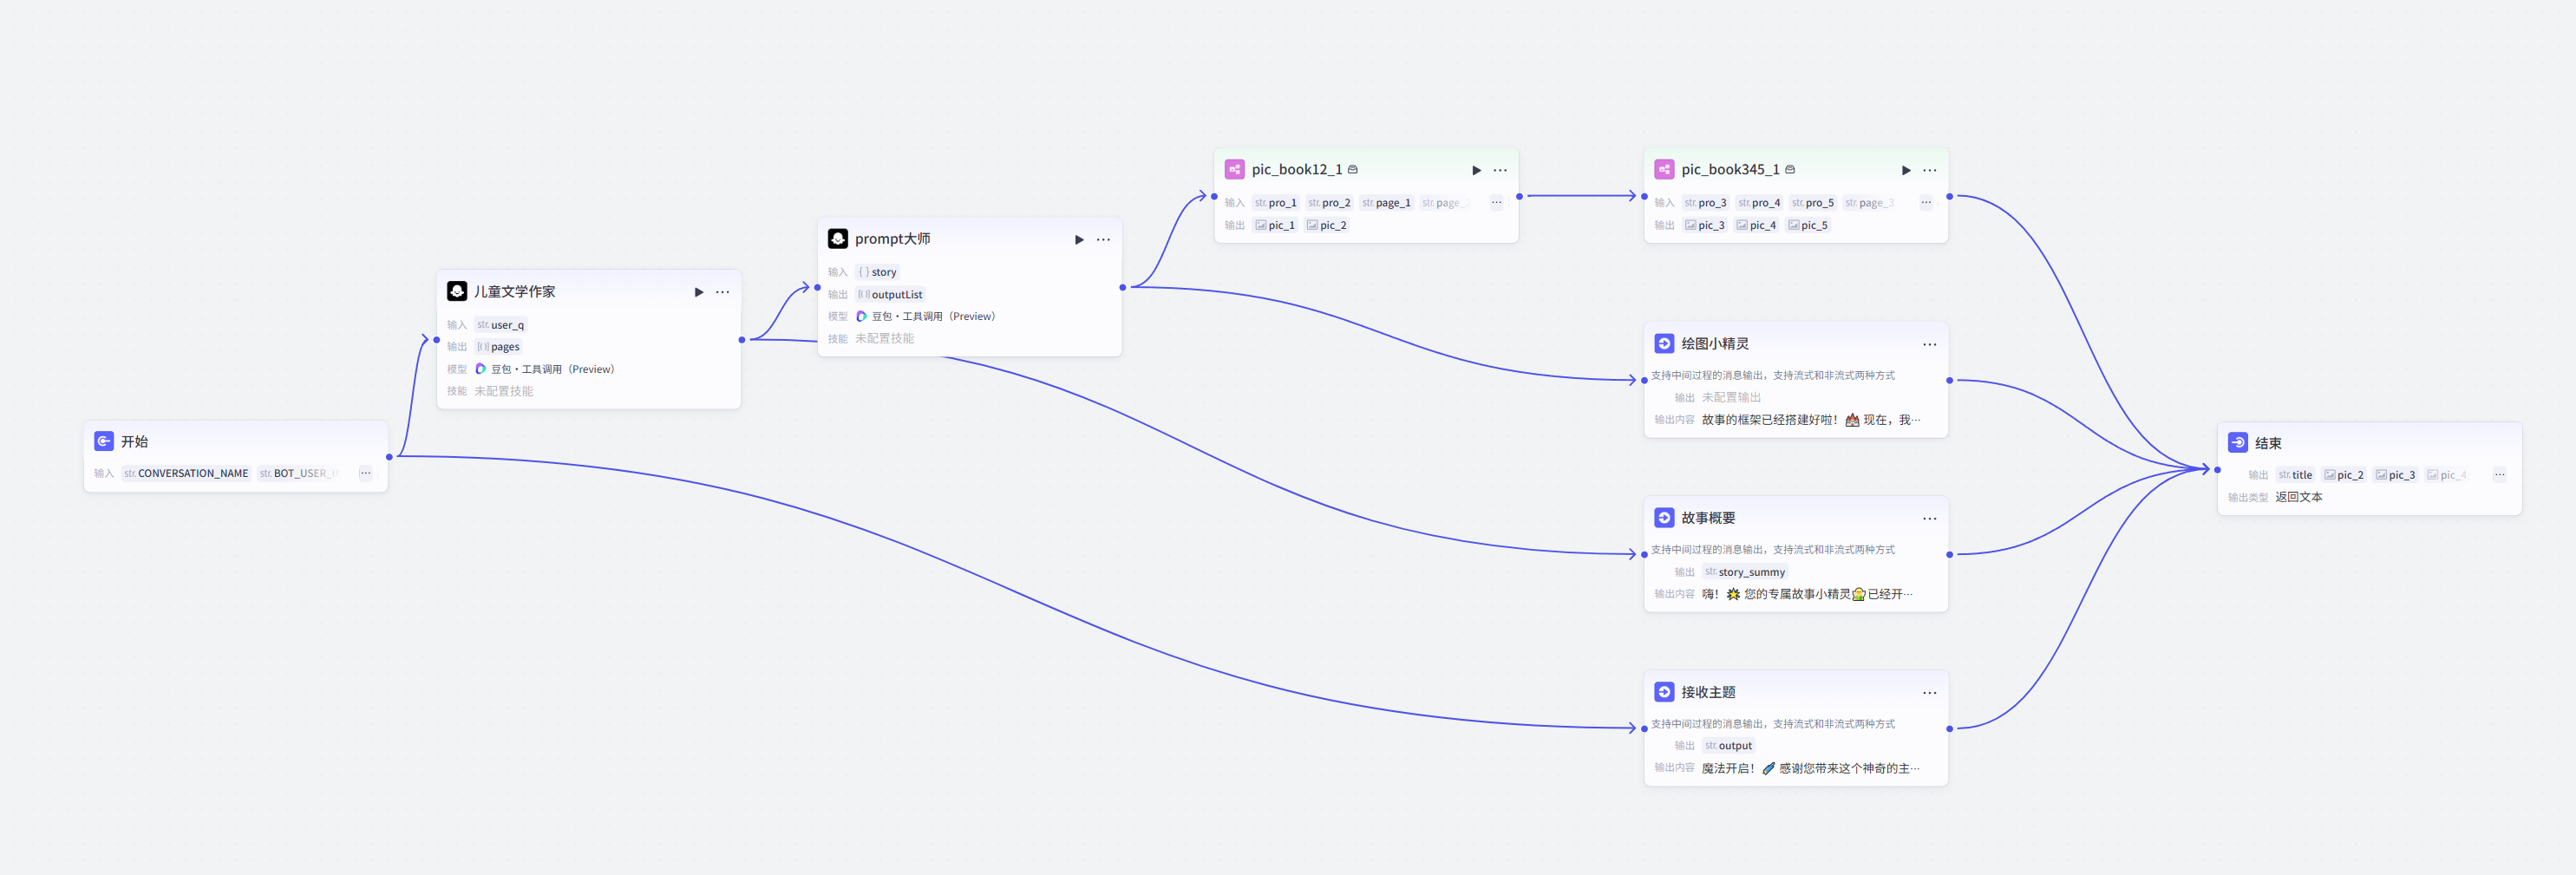Run the pic_book12_1 node

(x=1476, y=170)
